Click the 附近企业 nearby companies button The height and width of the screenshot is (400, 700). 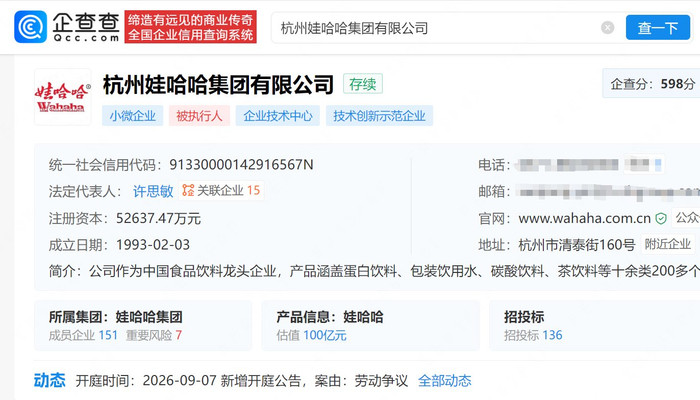coord(668,244)
